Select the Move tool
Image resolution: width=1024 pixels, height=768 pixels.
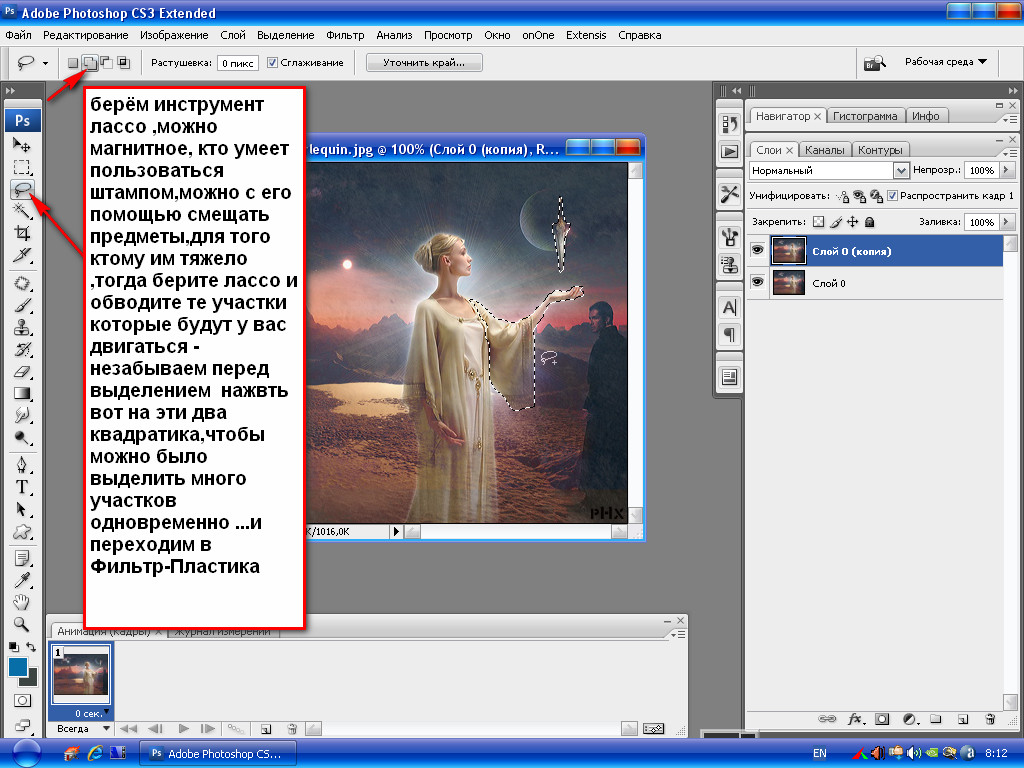pos(22,144)
